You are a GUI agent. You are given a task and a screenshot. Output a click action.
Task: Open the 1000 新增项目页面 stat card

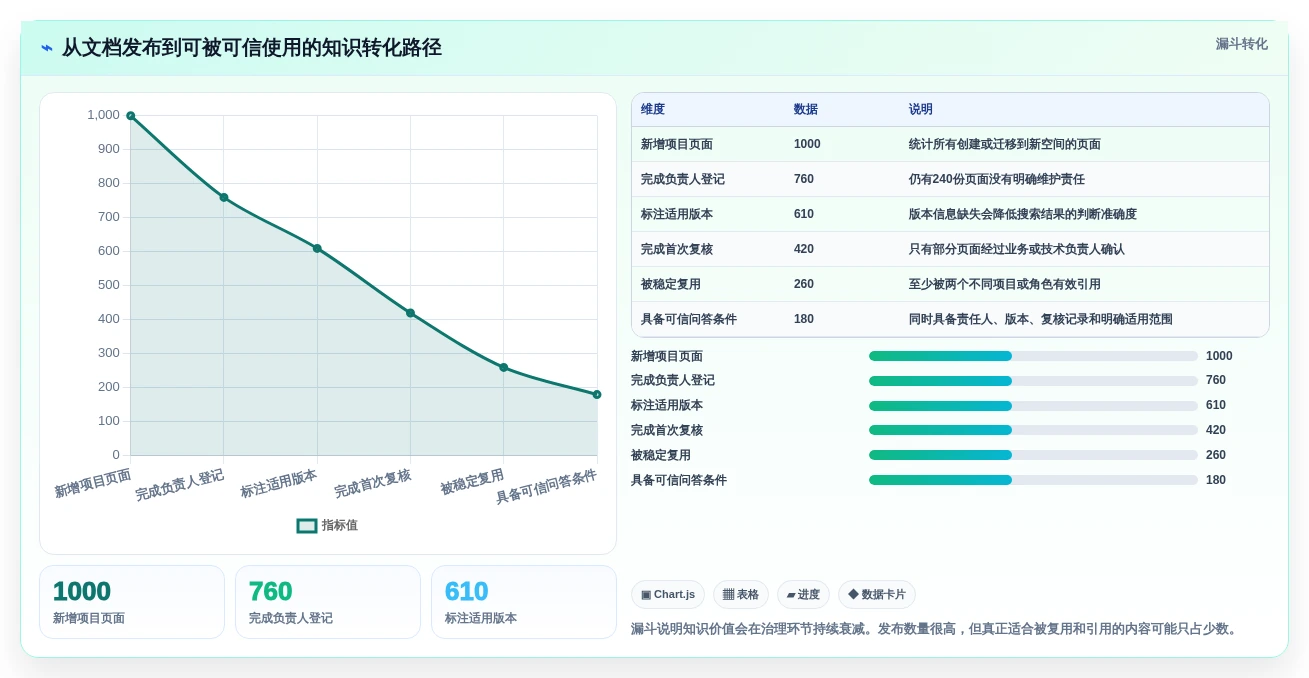coord(132,602)
